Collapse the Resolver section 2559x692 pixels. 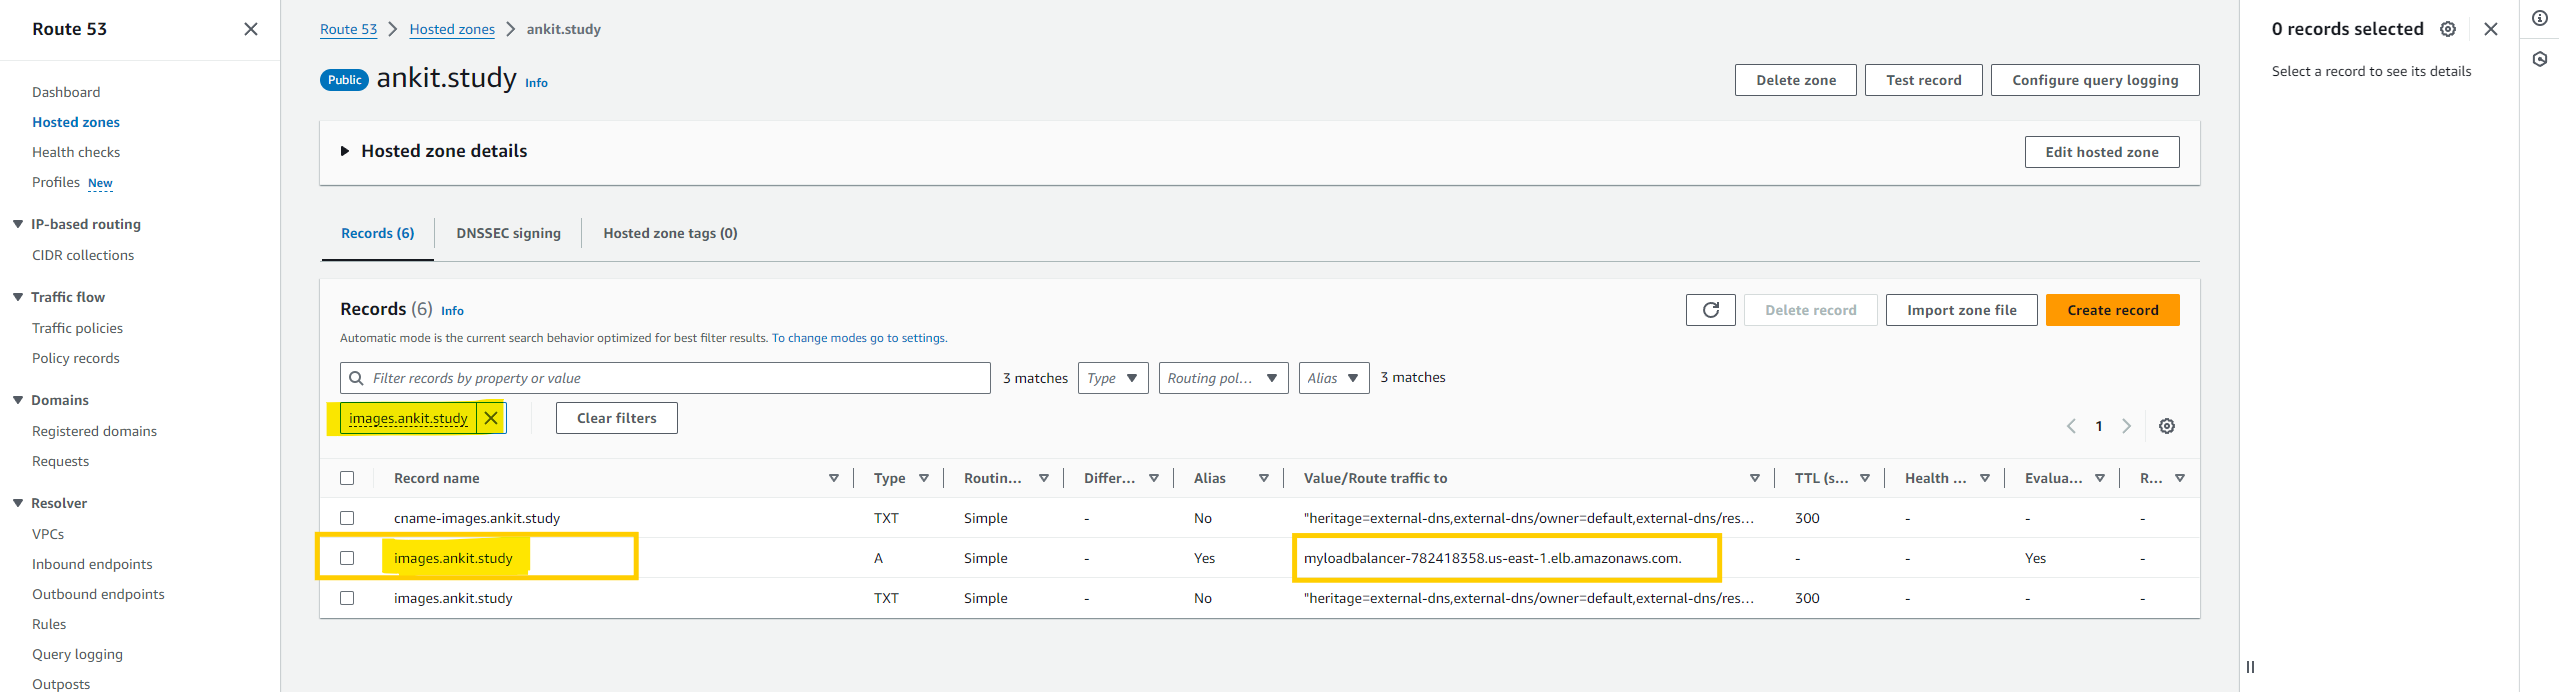[x=18, y=503]
